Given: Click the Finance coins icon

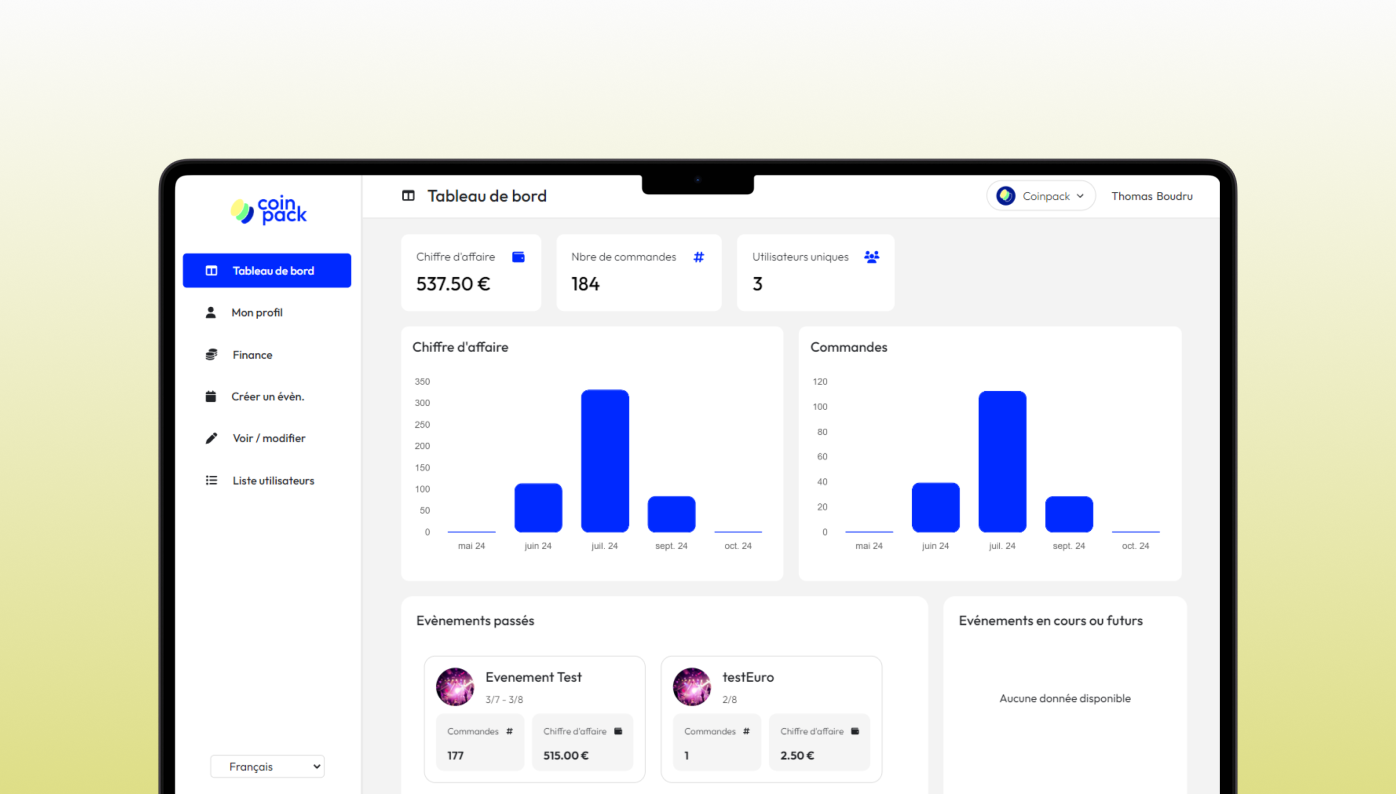Looking at the screenshot, I should click(x=211, y=355).
